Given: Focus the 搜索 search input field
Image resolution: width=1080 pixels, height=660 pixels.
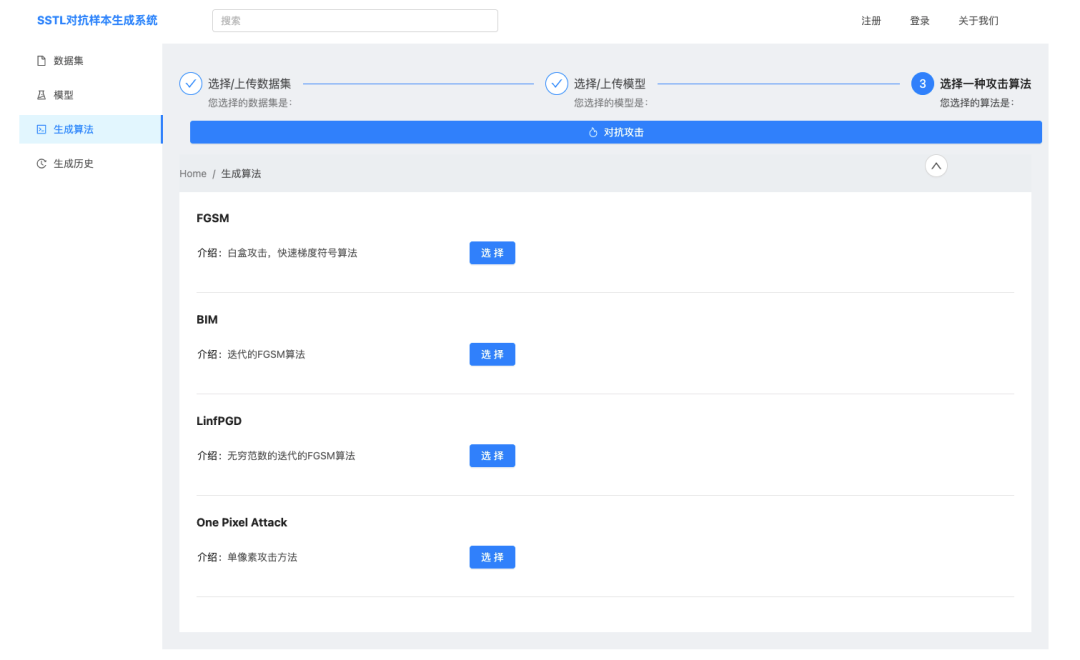Looking at the screenshot, I should (355, 21).
